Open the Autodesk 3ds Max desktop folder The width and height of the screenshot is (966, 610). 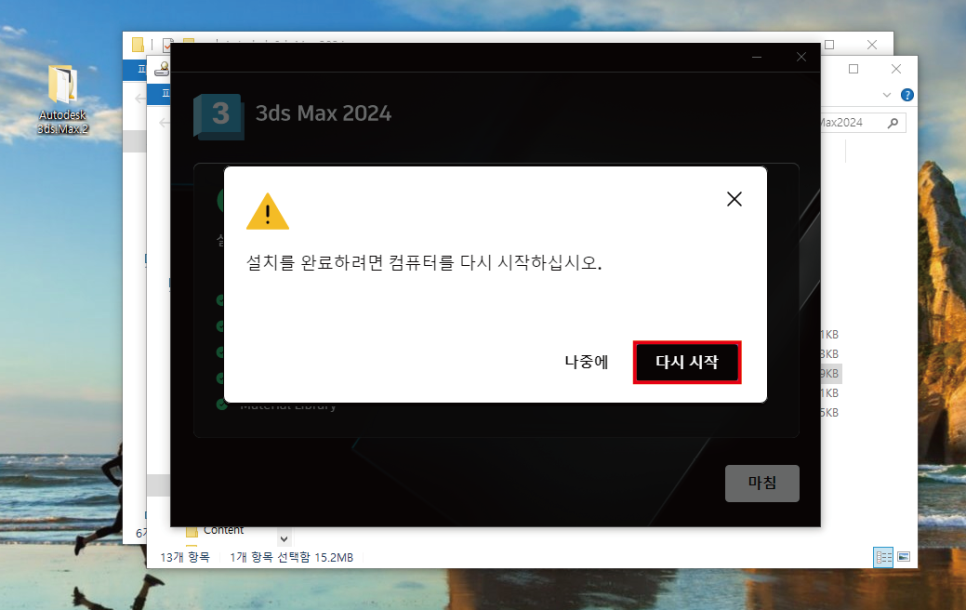(62, 99)
